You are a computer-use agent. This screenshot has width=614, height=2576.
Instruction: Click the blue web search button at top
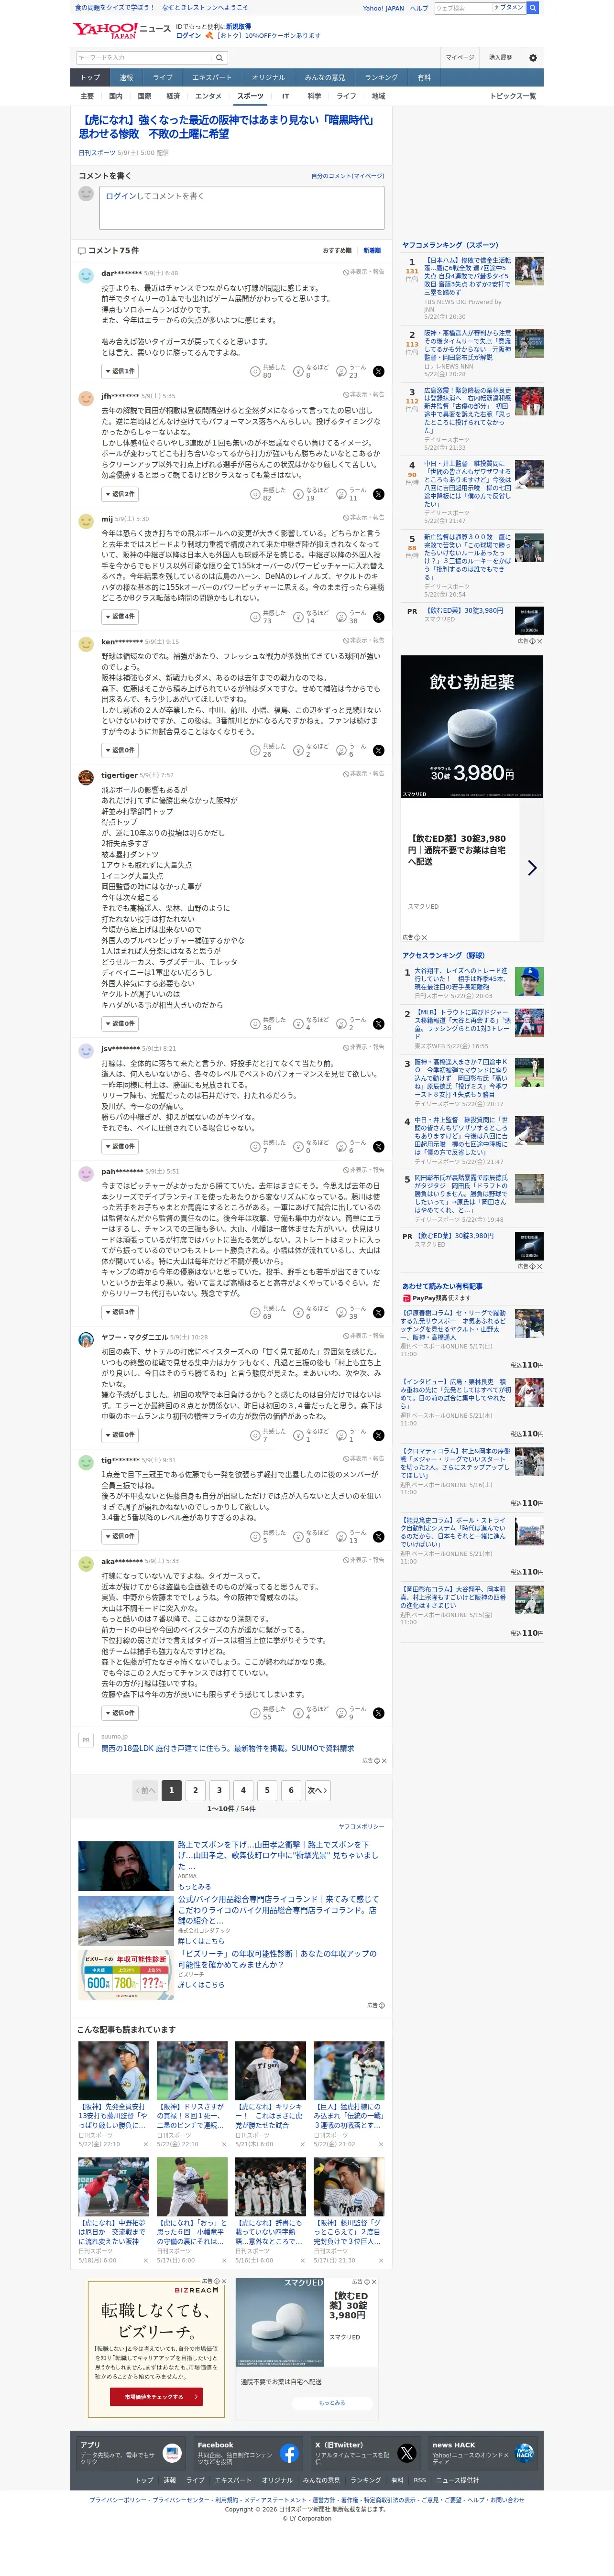[x=533, y=8]
